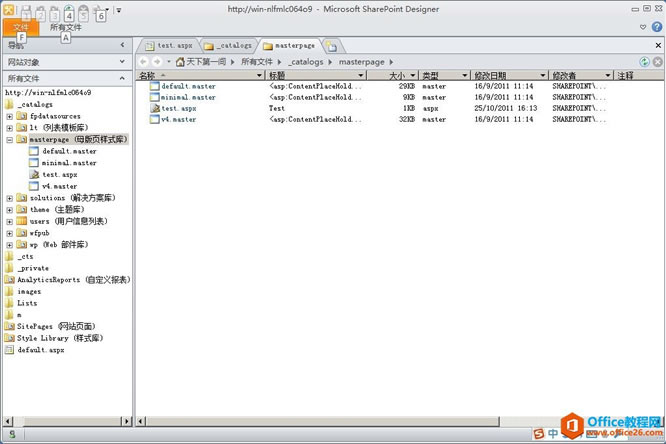The width and height of the screenshot is (666, 444).
Task: Open the Help question mark icon
Action: [x=657, y=27]
